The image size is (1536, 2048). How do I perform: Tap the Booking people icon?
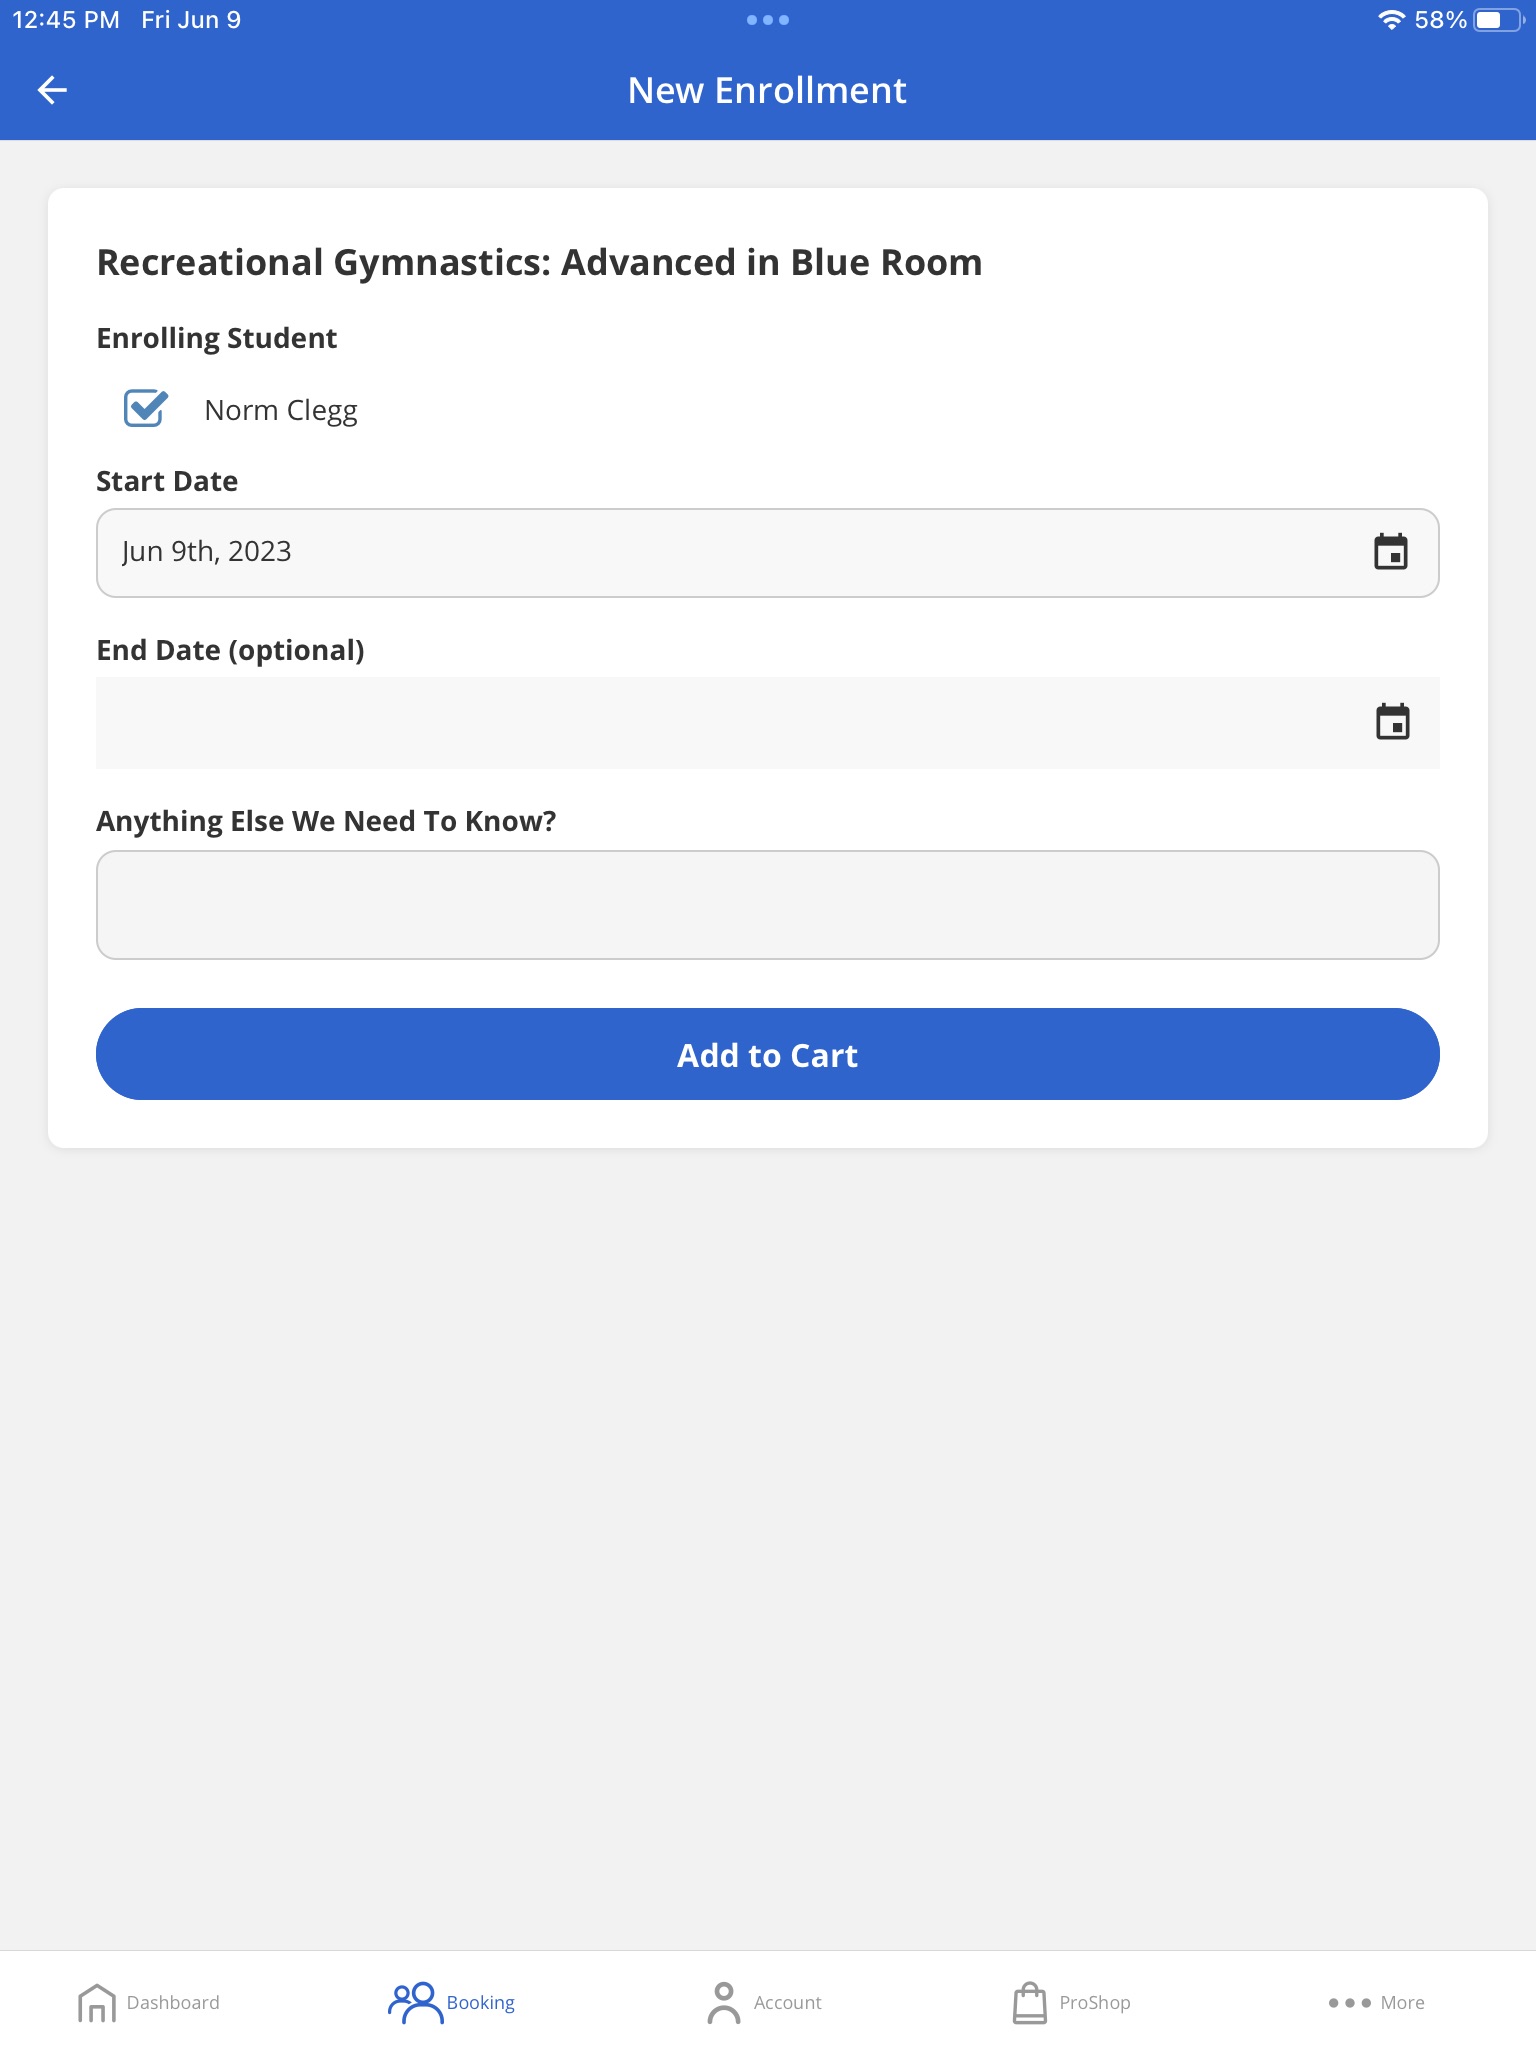tap(415, 2003)
